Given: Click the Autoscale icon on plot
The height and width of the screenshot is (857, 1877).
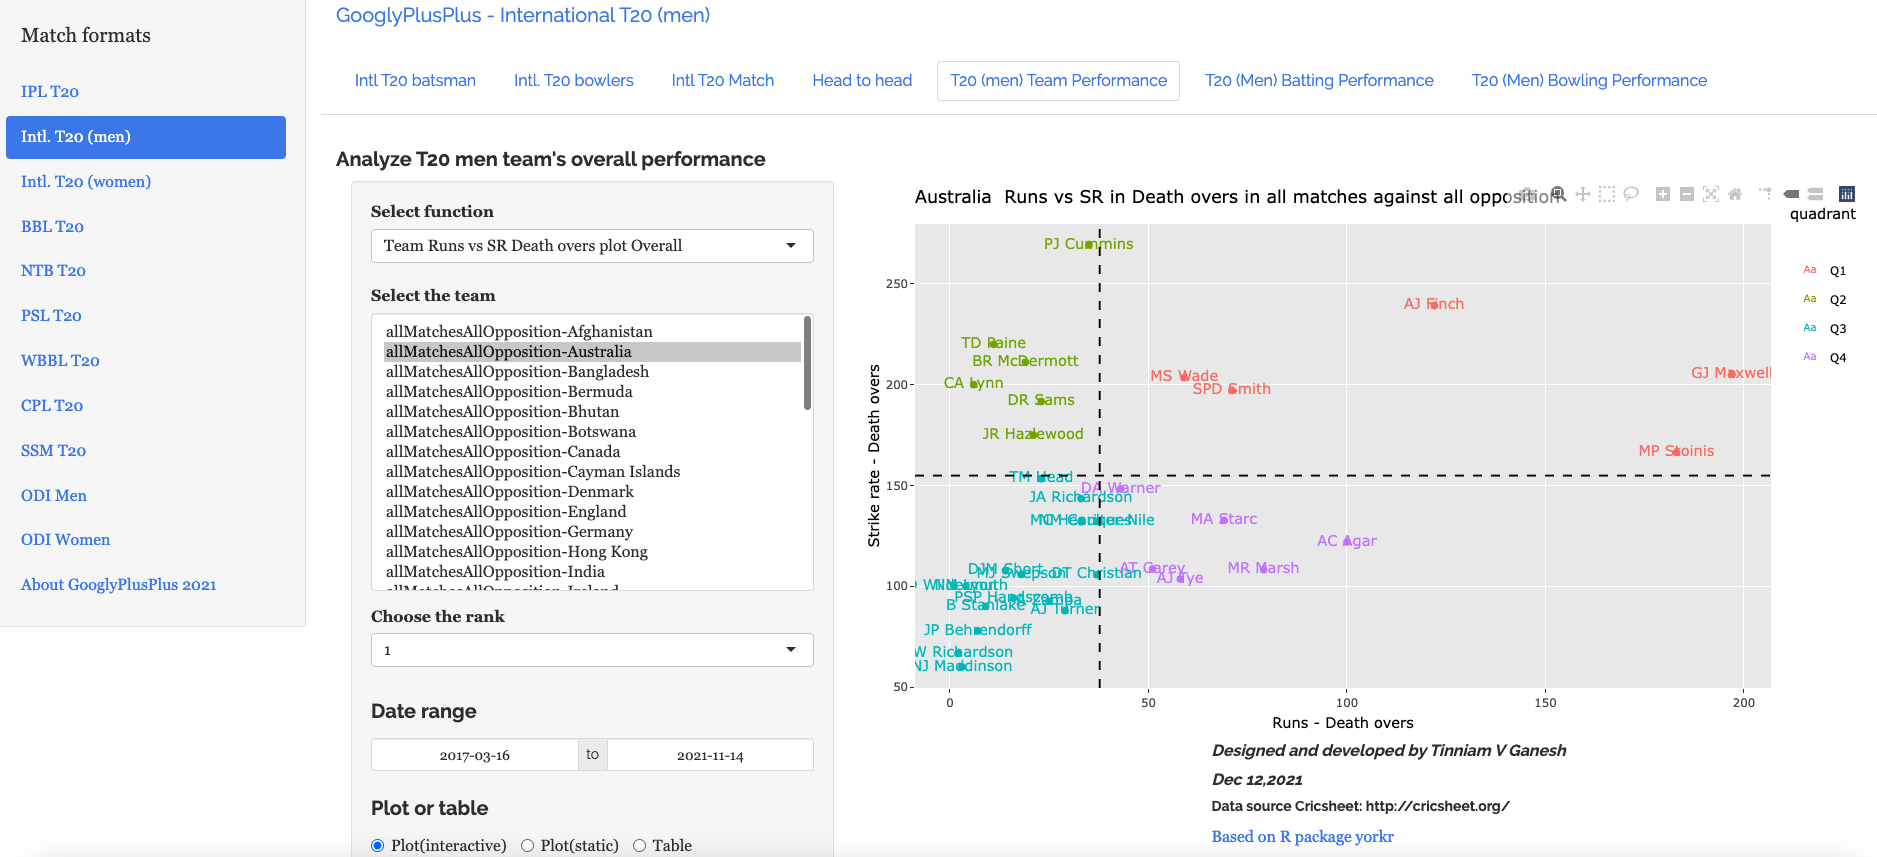Looking at the screenshot, I should pos(1711,194).
